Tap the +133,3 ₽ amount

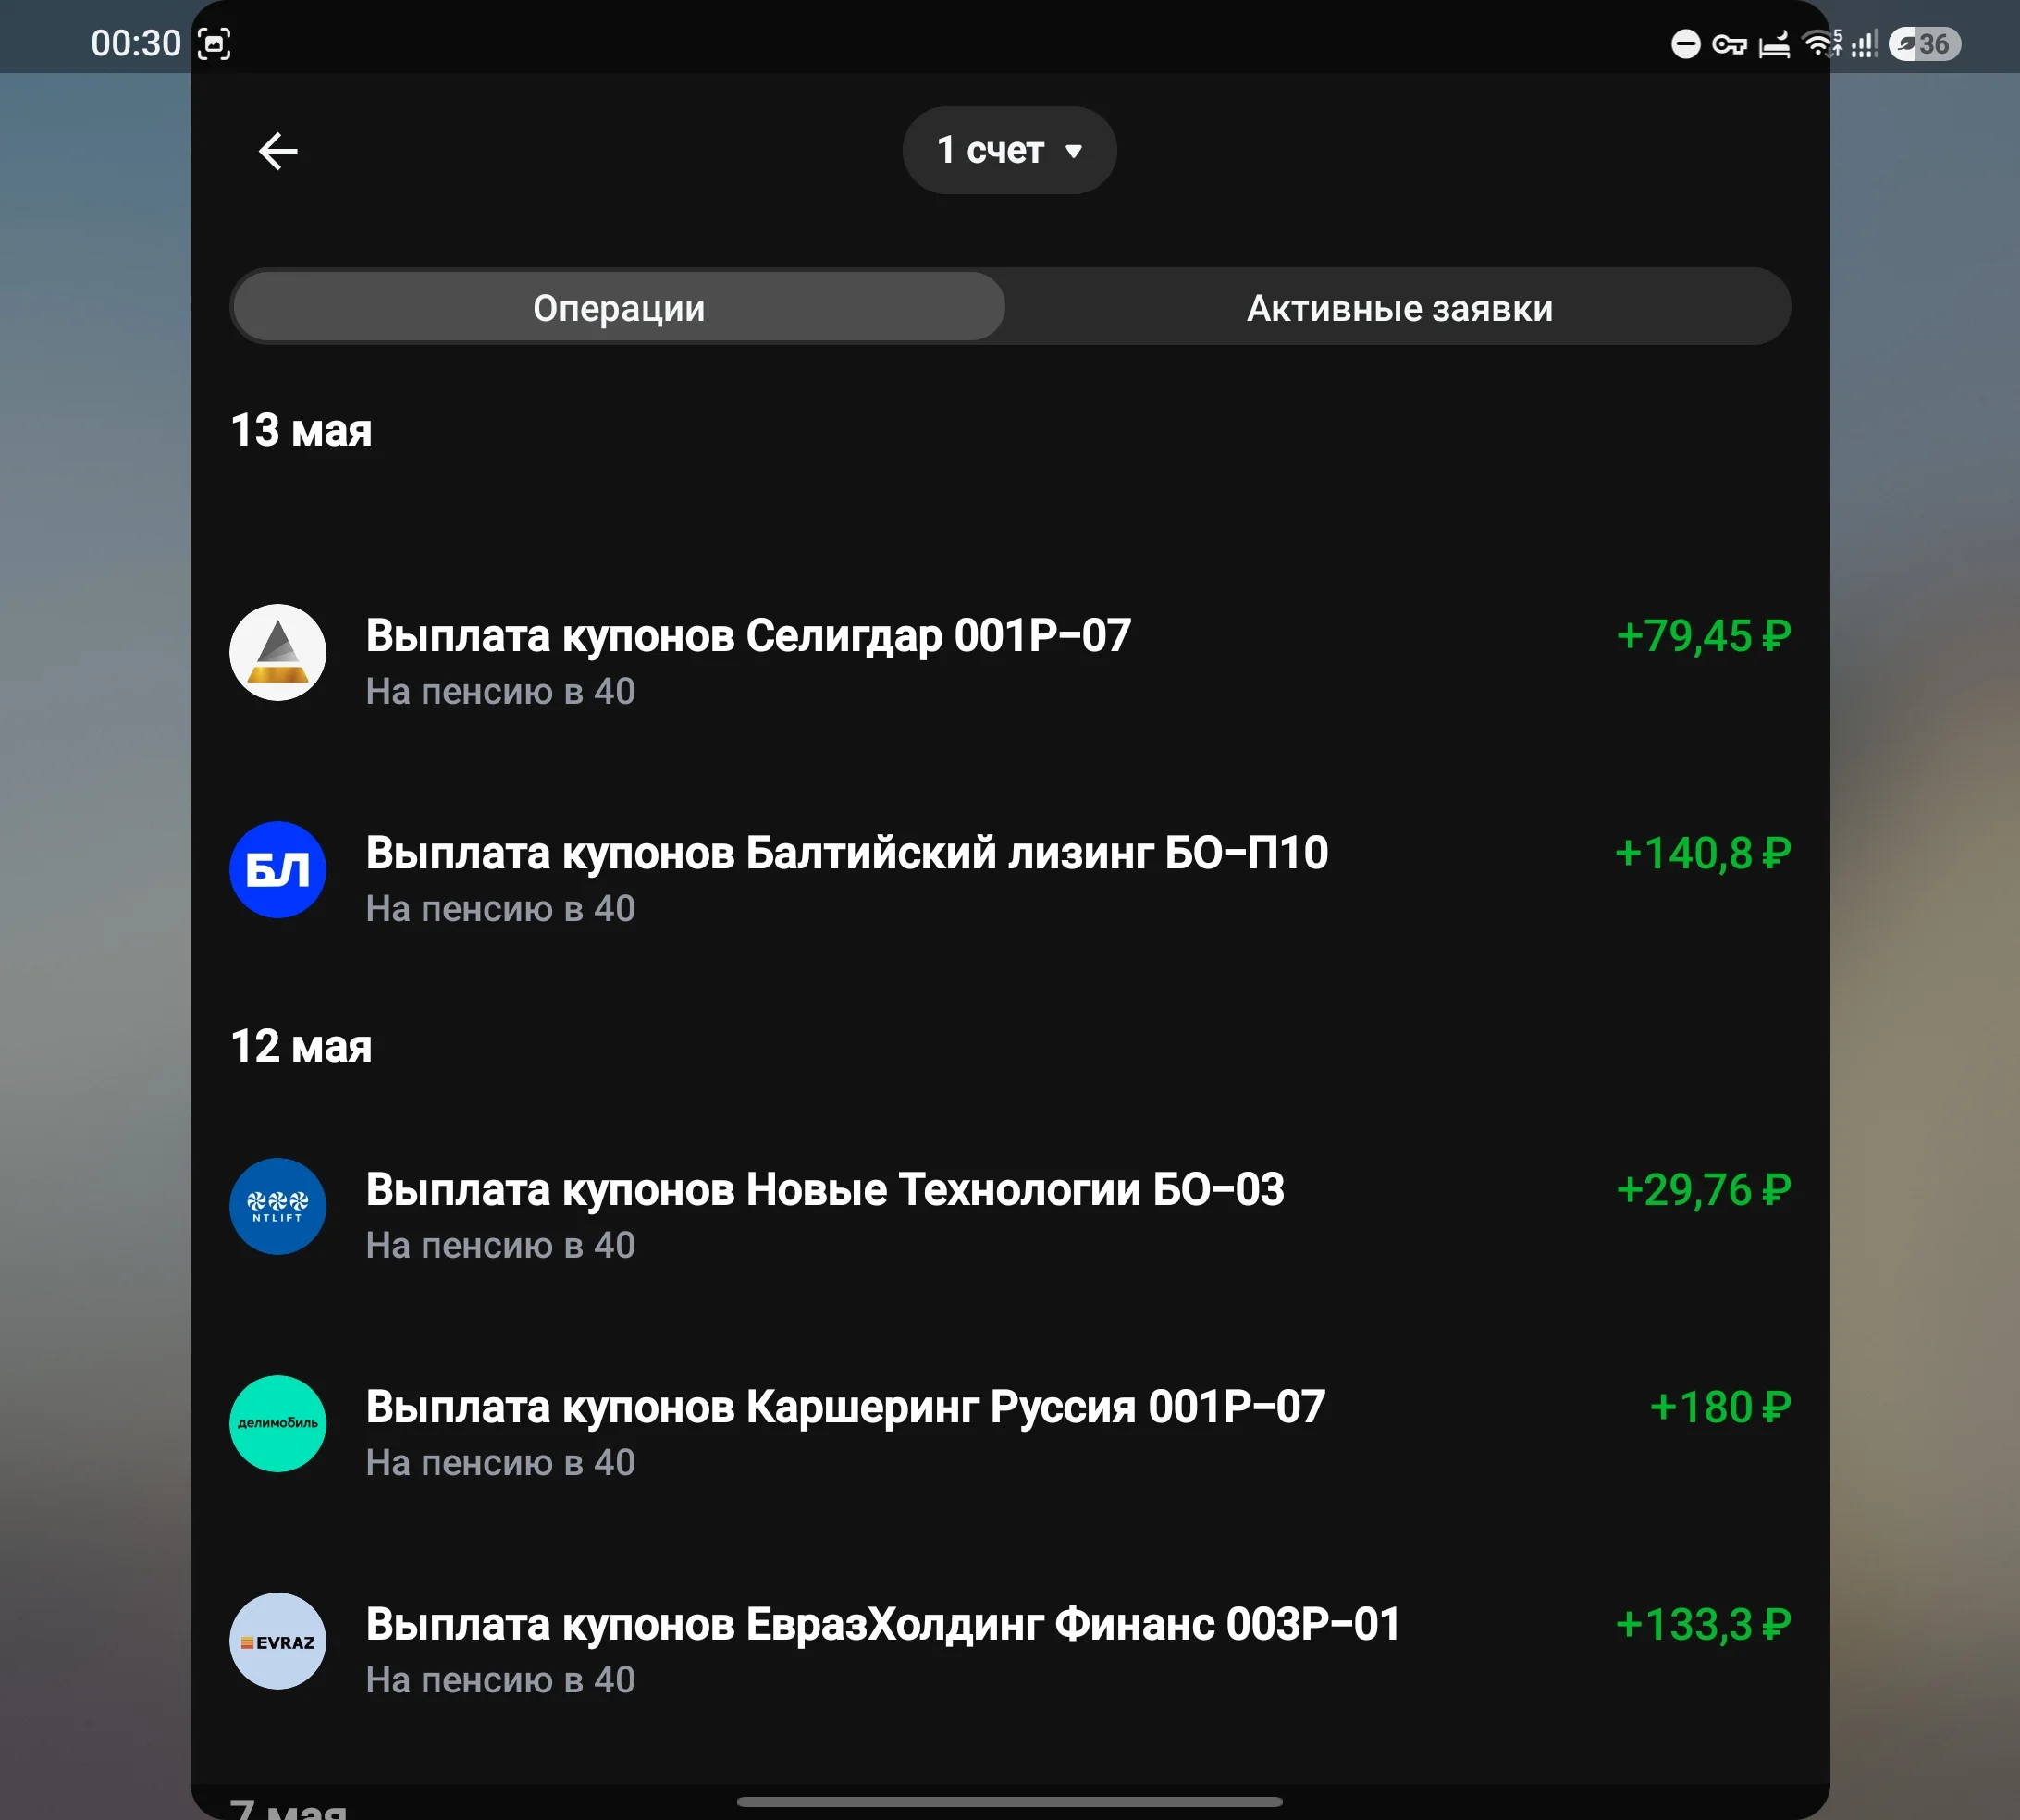click(x=1703, y=1625)
